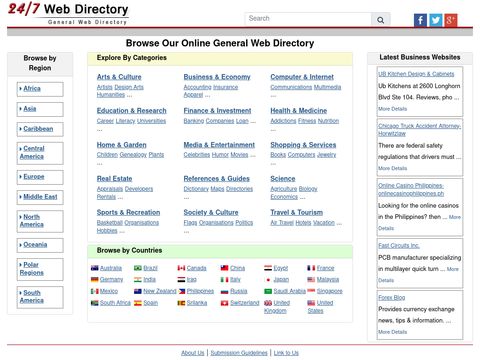
Task: Open the Google Plus social icon
Action: point(451,20)
